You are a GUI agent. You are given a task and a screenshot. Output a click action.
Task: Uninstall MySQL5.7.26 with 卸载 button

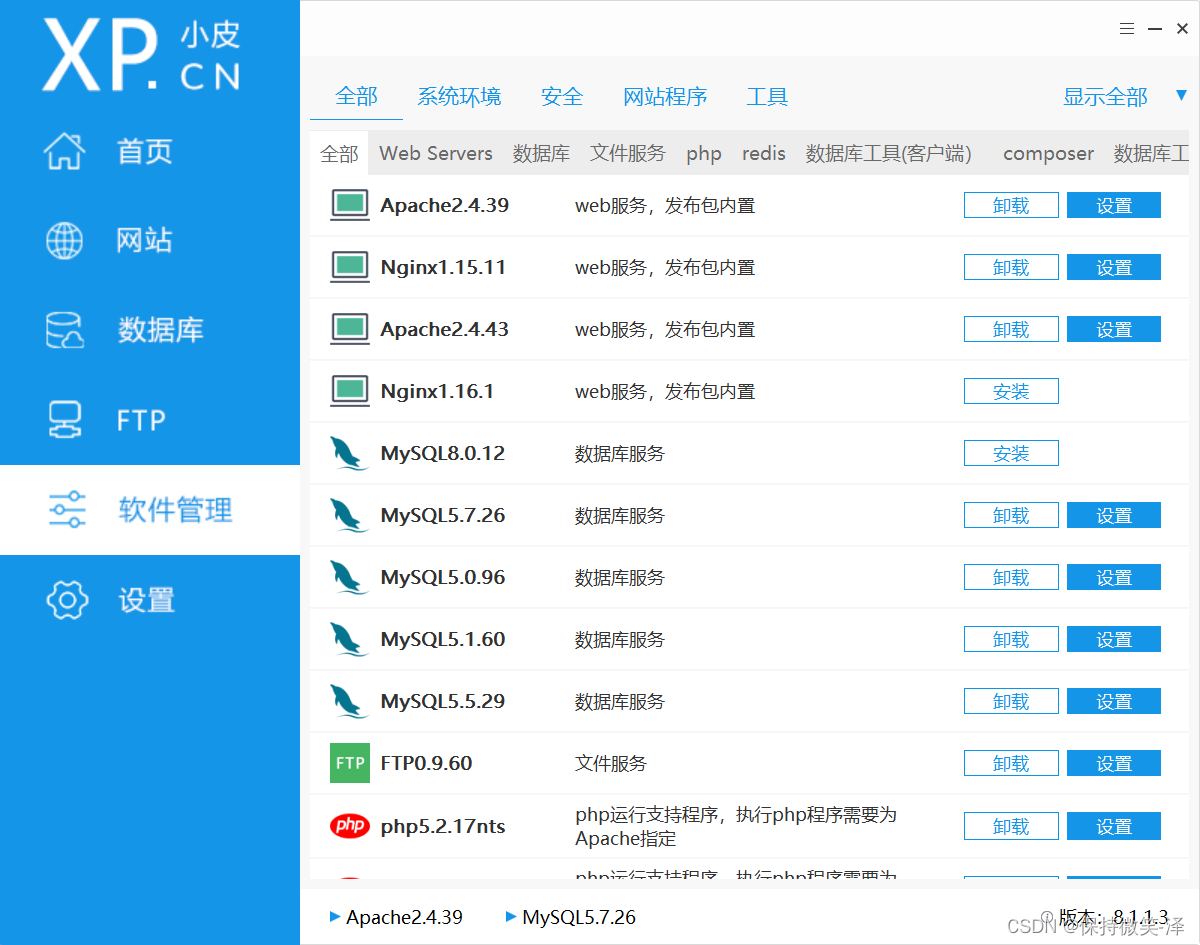click(1011, 515)
